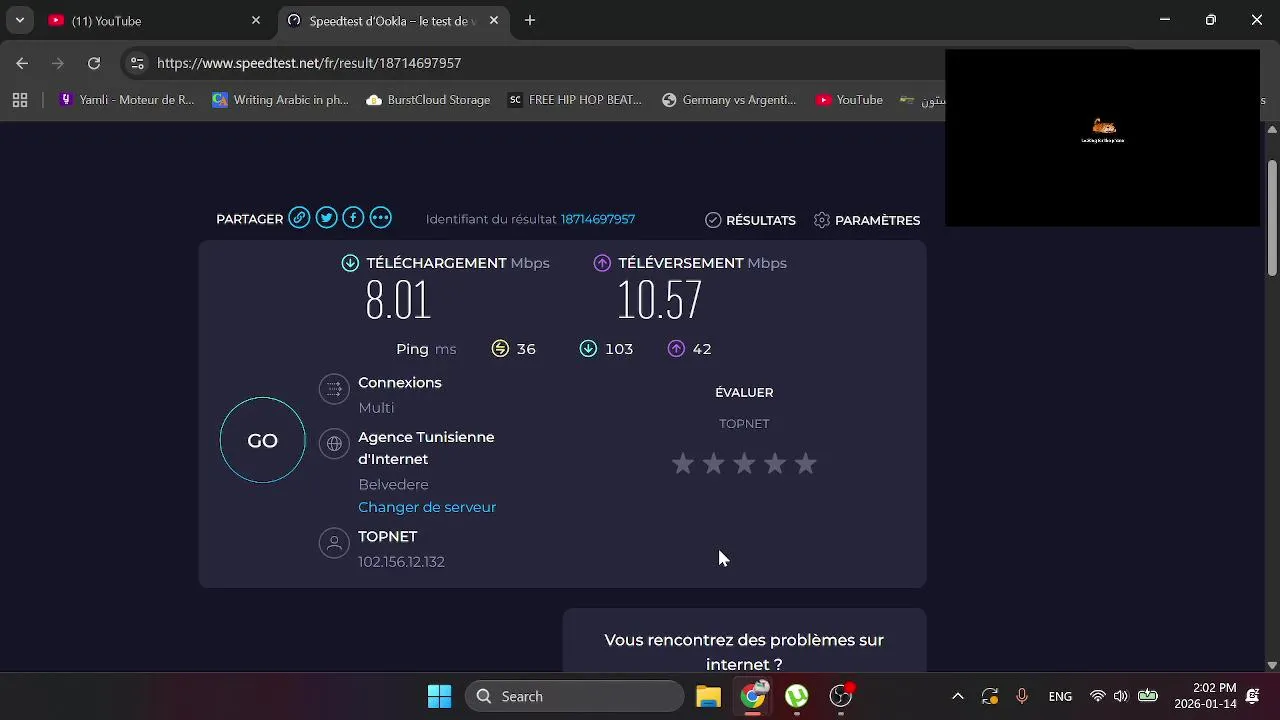Open File Explorer from taskbar

(708, 696)
